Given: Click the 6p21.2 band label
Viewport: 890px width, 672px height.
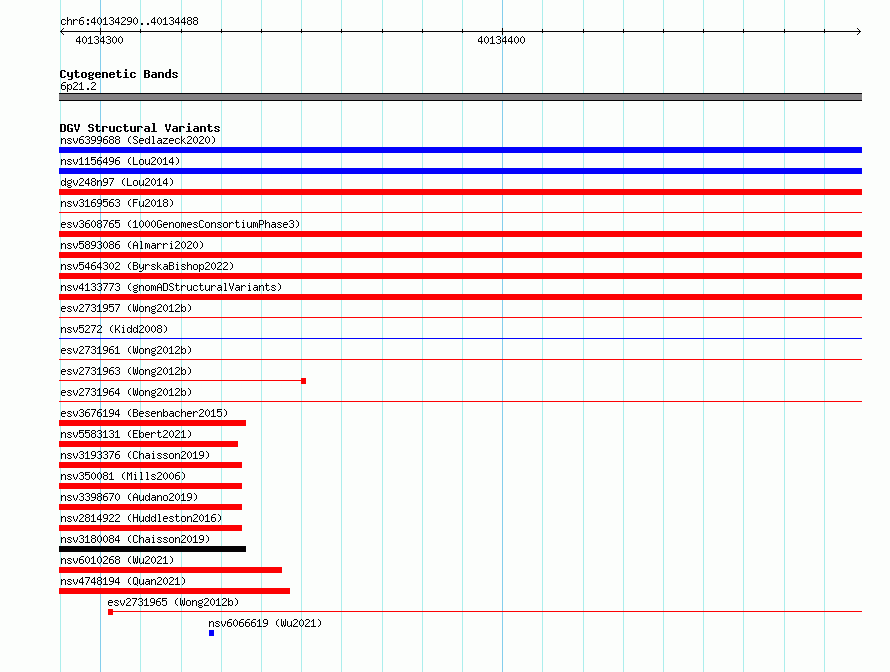Looking at the screenshot, I should click(x=78, y=86).
